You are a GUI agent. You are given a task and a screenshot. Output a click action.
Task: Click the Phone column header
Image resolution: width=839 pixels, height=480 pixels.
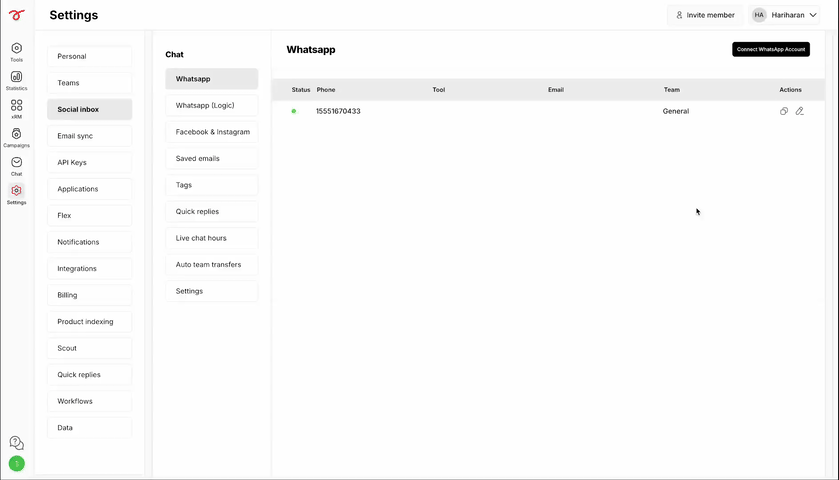click(x=326, y=90)
